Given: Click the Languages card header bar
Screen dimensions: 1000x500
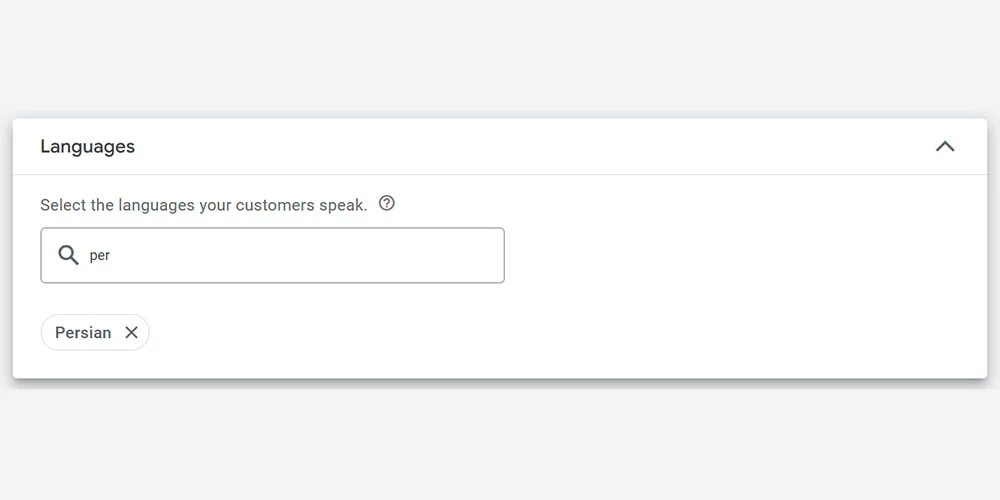Looking at the screenshot, I should click(x=500, y=147).
